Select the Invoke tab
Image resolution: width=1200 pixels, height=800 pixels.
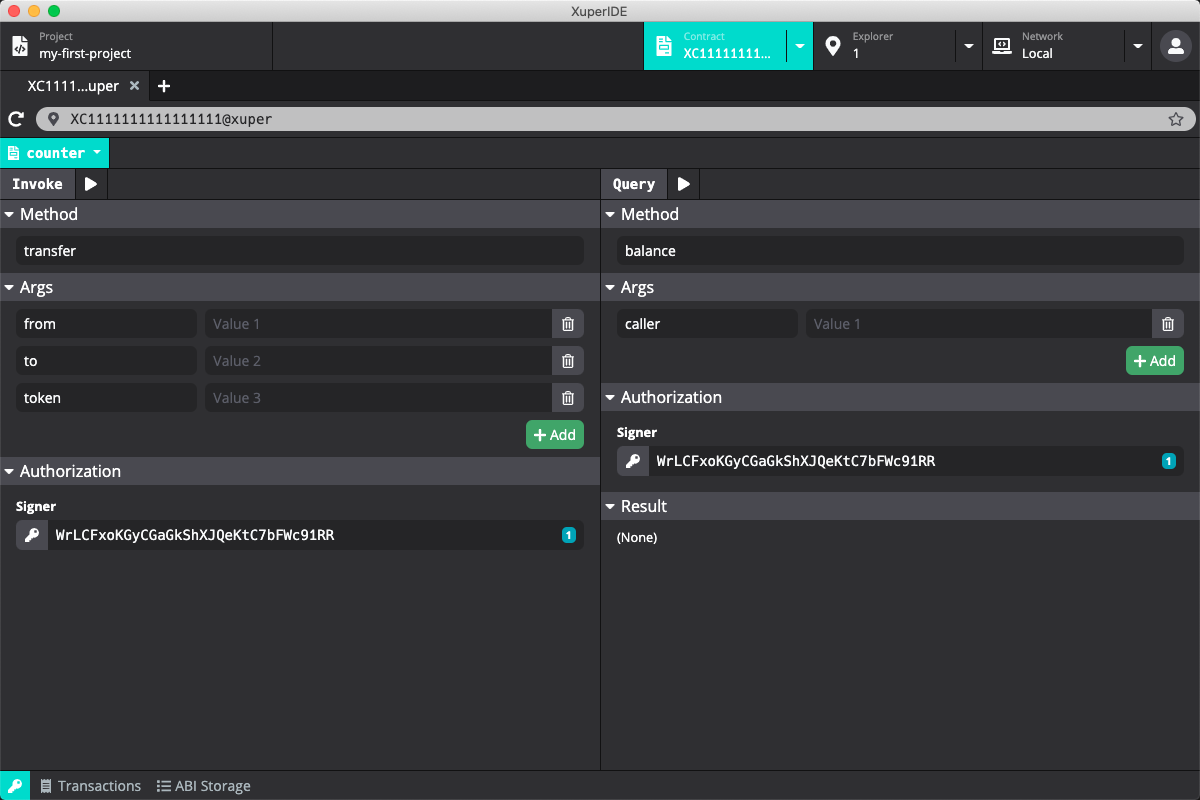tap(38, 184)
